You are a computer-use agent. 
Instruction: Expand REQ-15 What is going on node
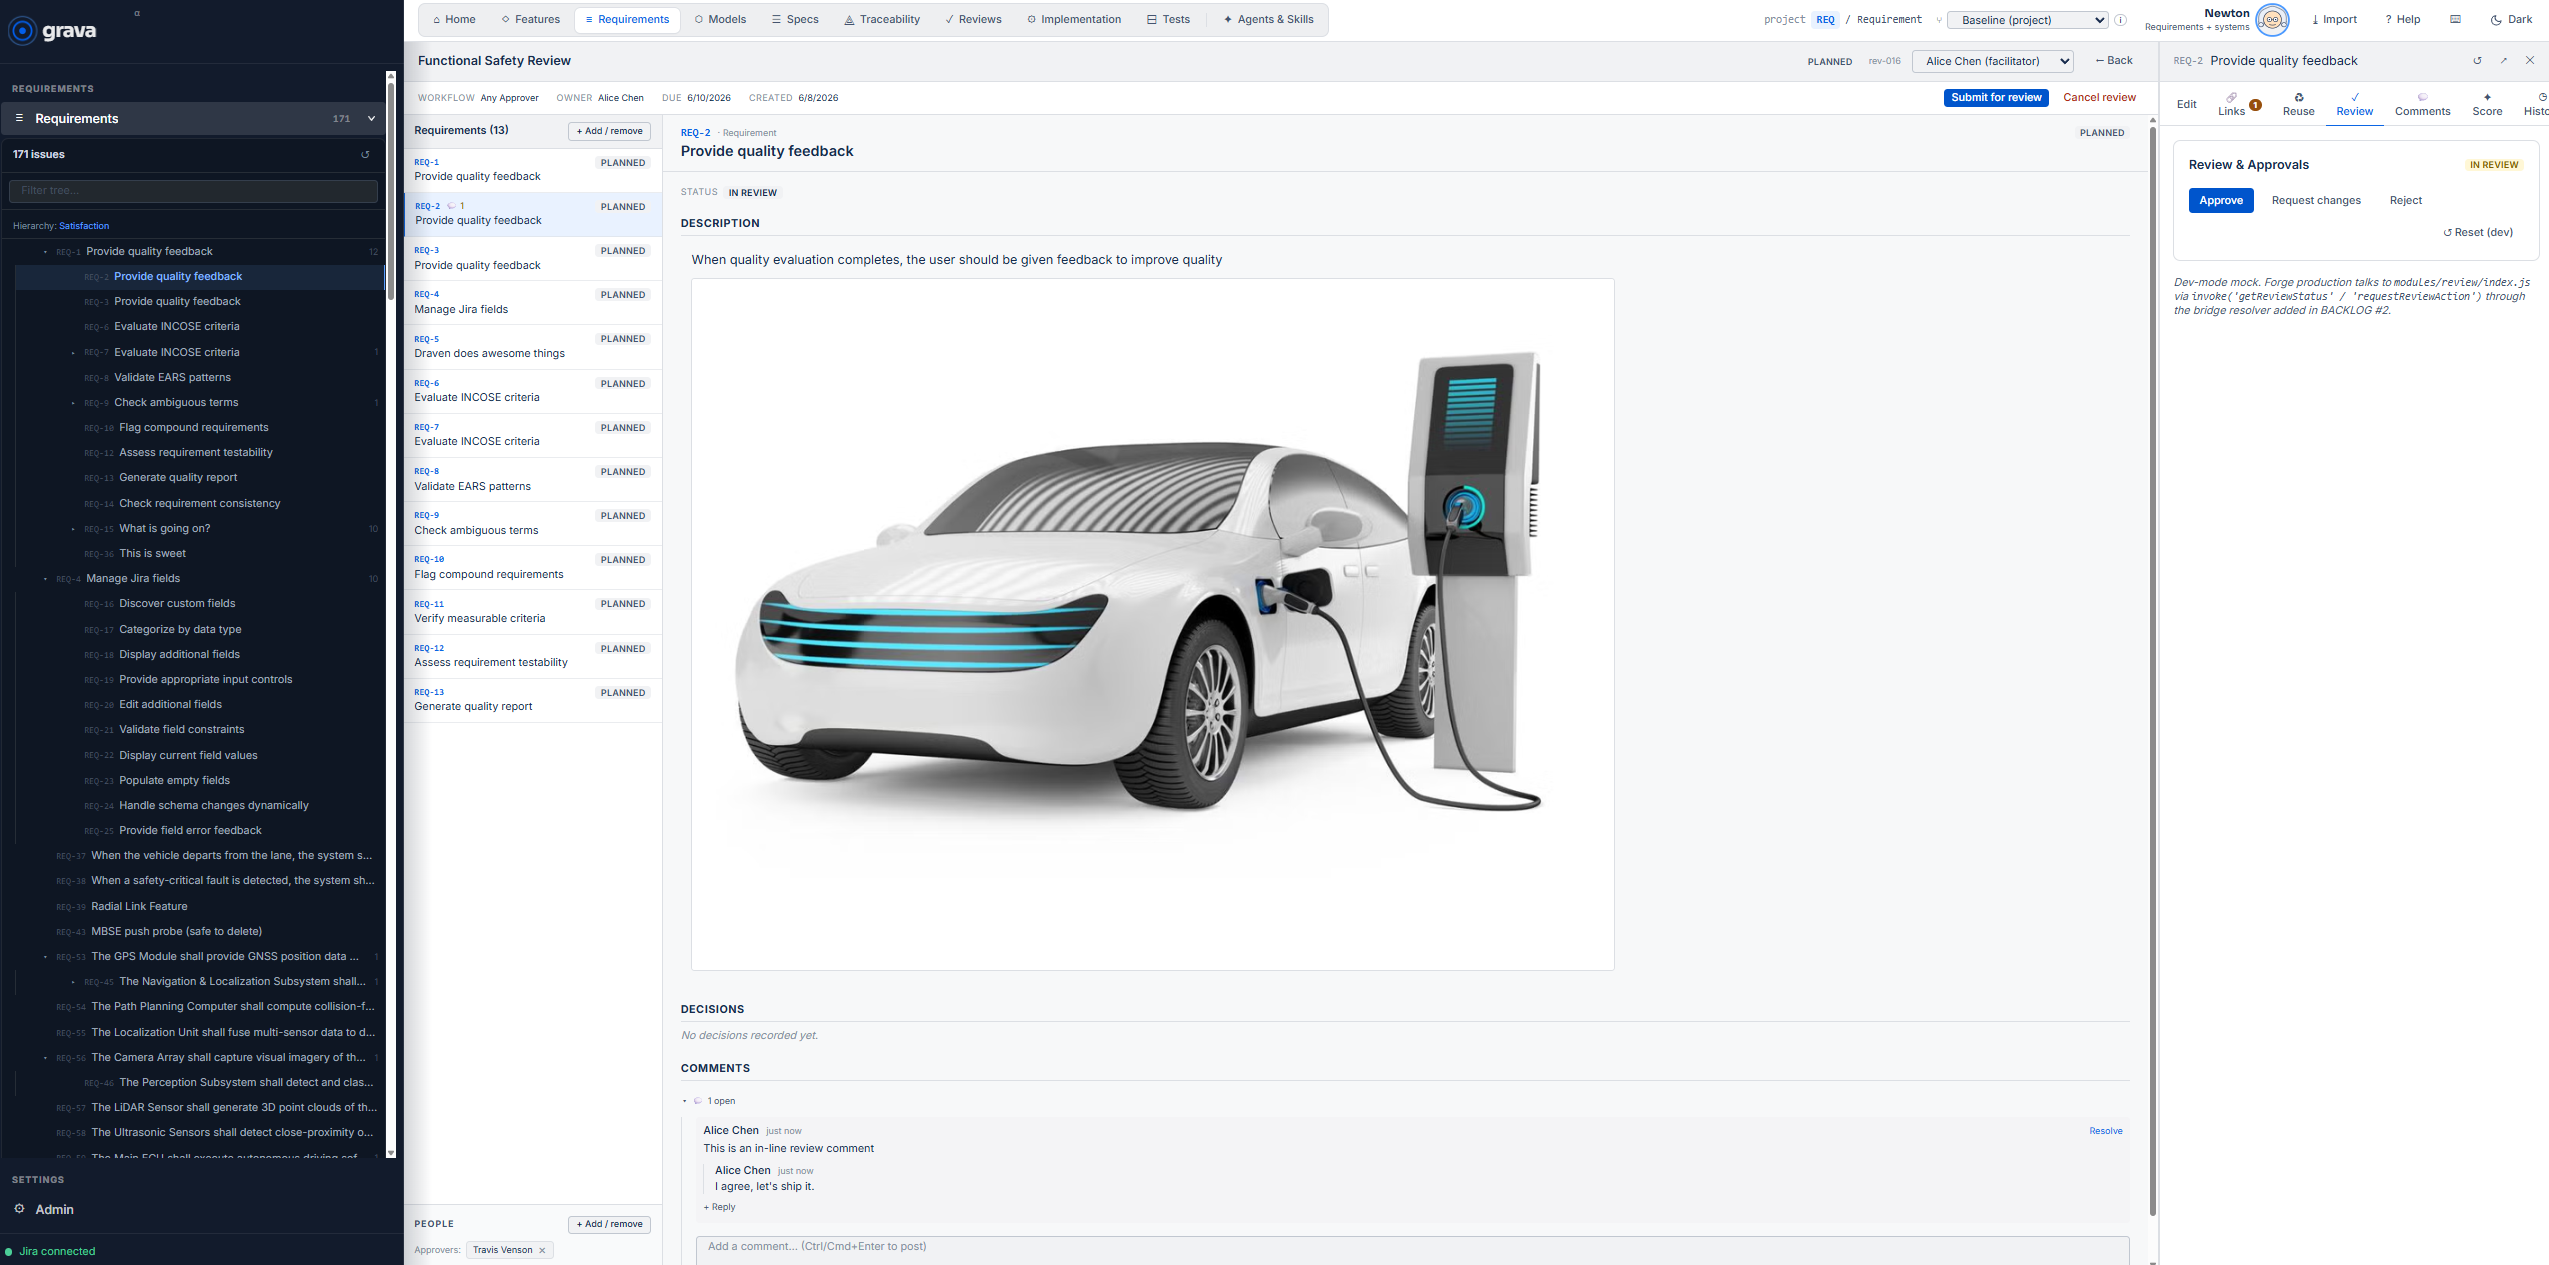coord(74,529)
